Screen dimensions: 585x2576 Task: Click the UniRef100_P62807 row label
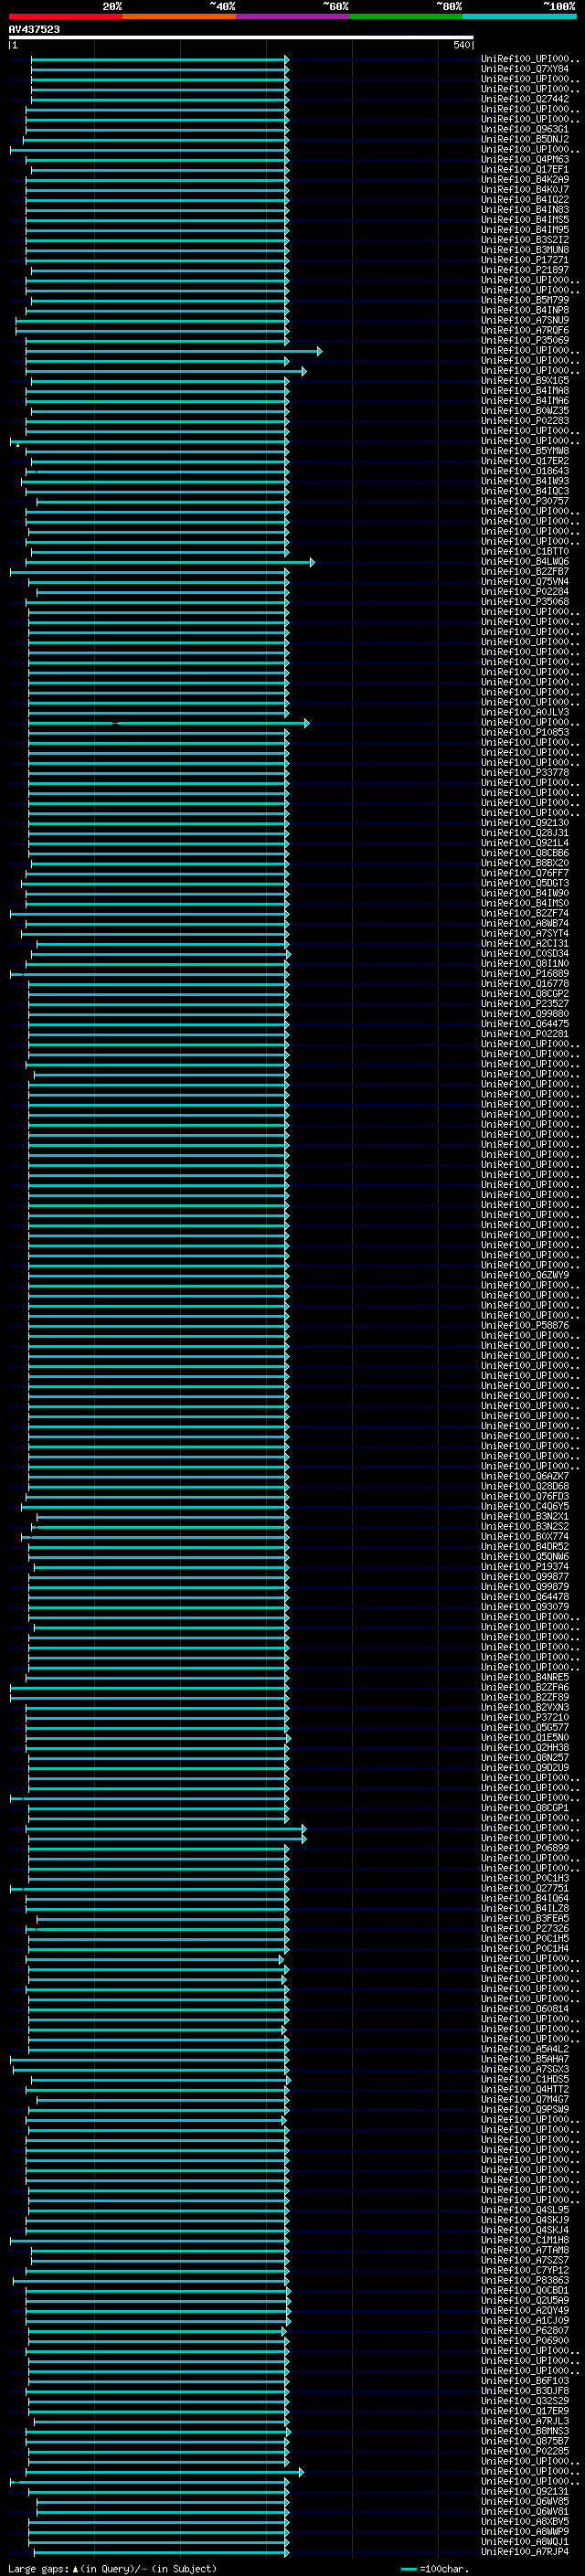[525, 2330]
